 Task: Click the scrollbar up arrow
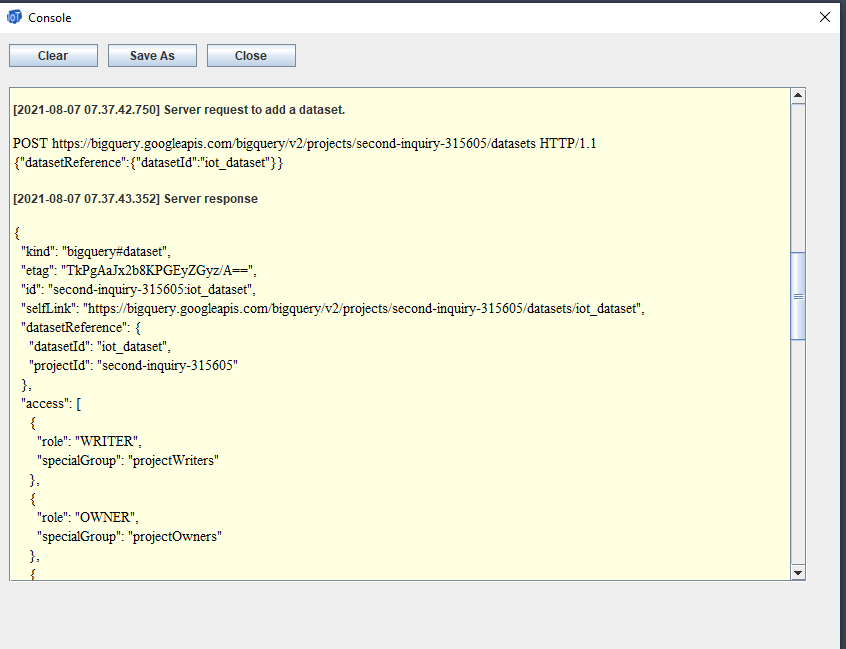(x=798, y=96)
